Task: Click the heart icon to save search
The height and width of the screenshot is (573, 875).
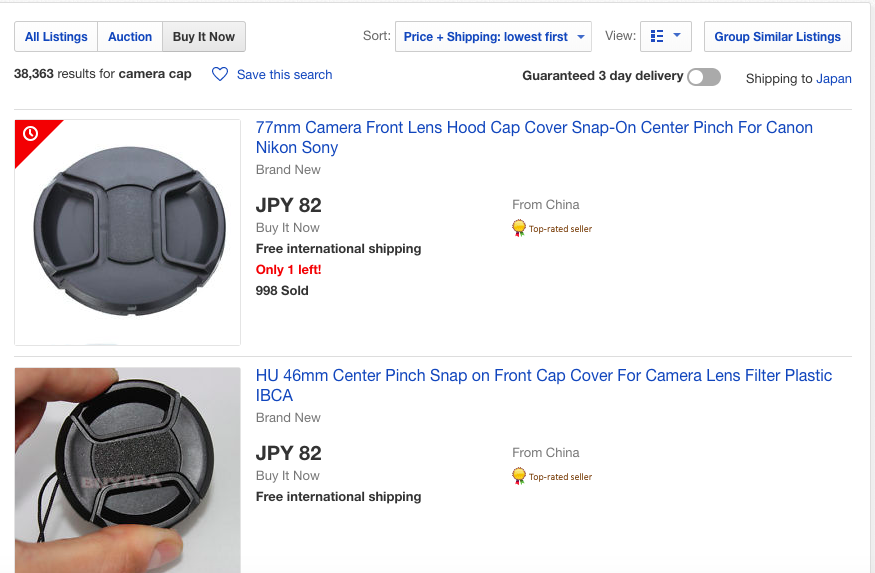Action: (x=220, y=74)
